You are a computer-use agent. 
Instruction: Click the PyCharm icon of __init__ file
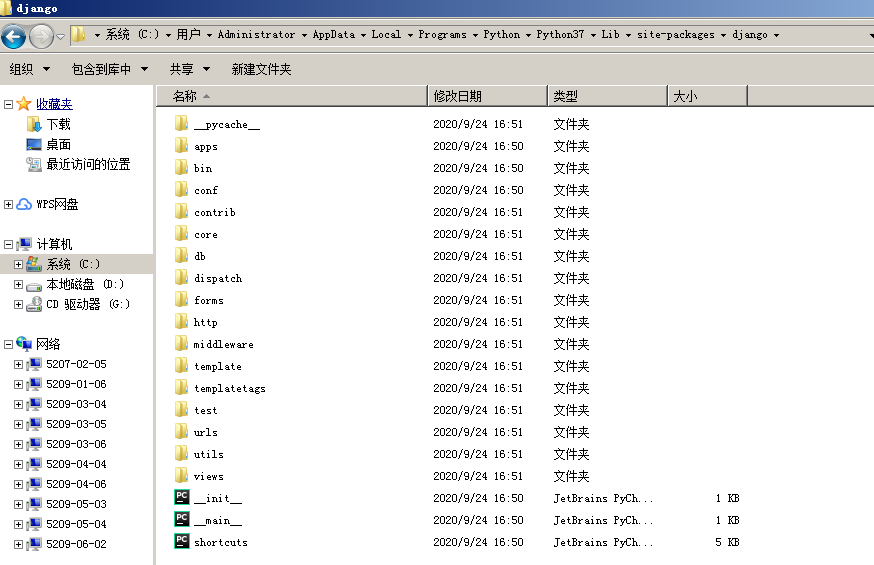(182, 497)
